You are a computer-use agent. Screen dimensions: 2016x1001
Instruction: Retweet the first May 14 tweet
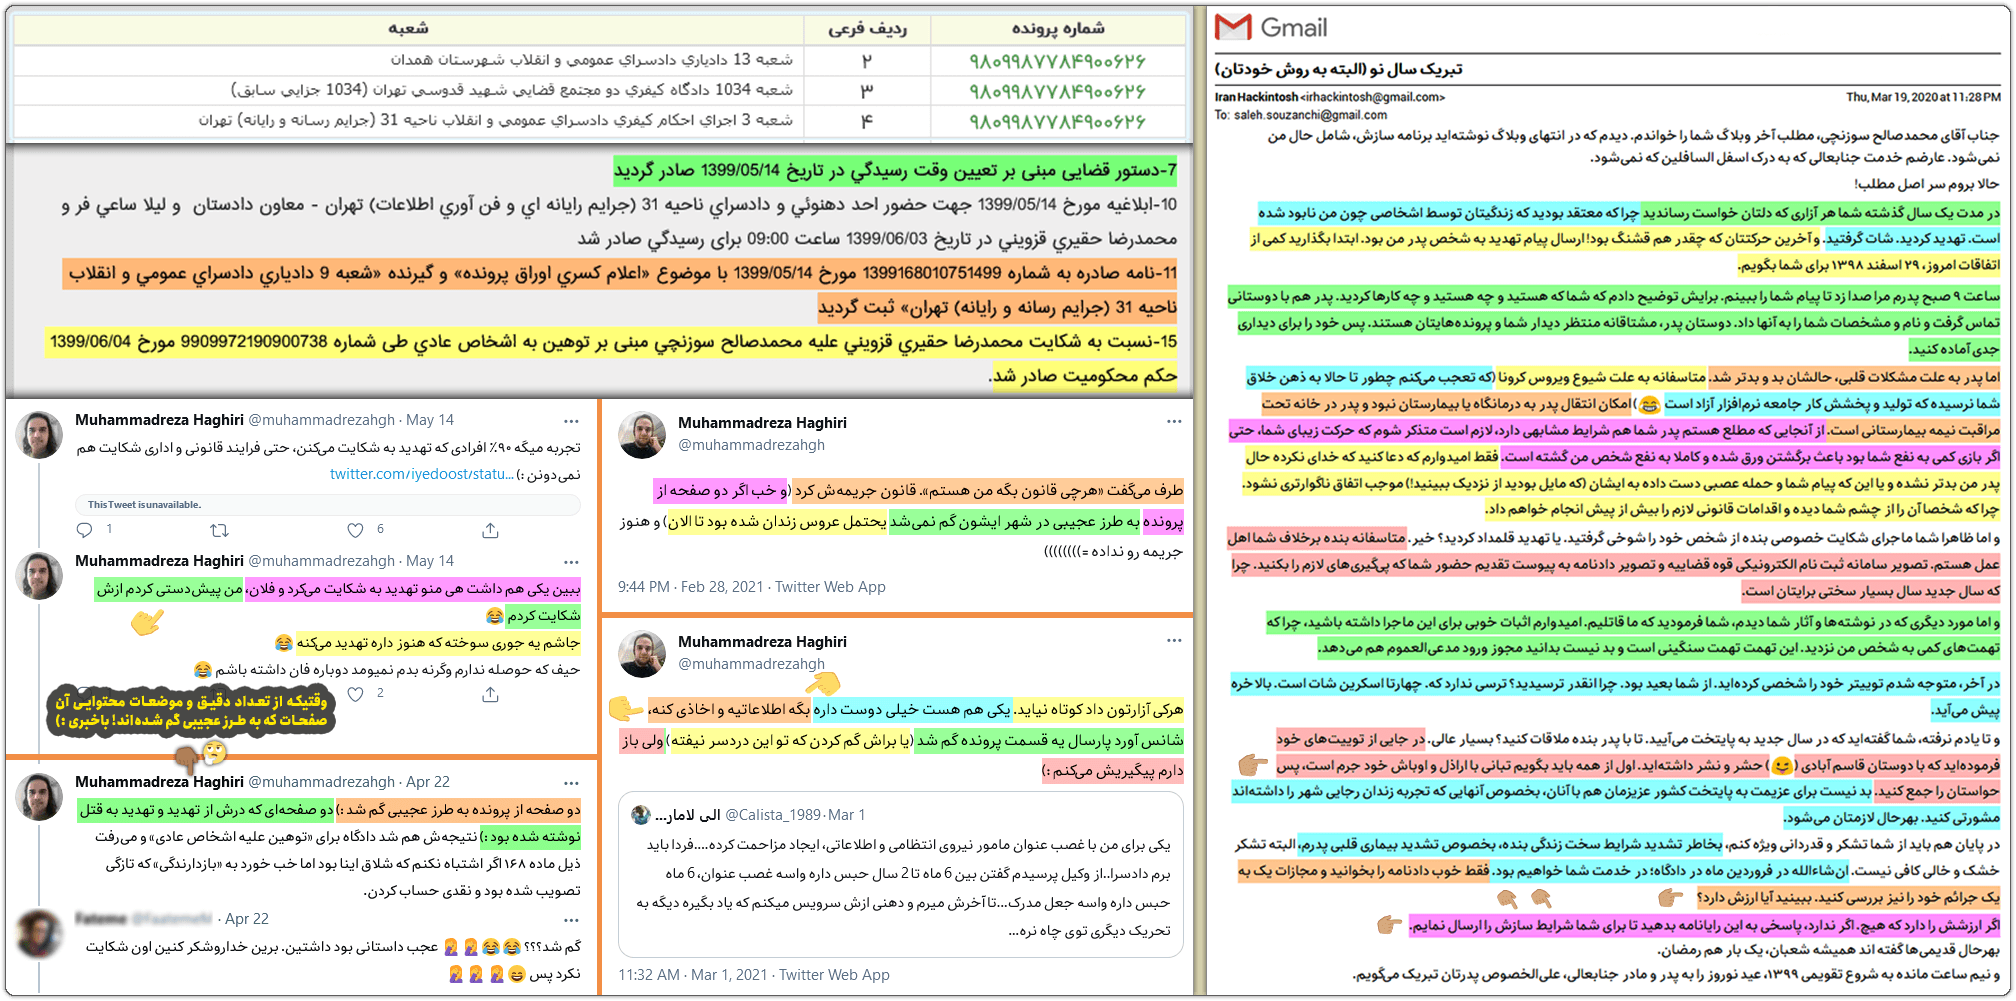(x=219, y=530)
